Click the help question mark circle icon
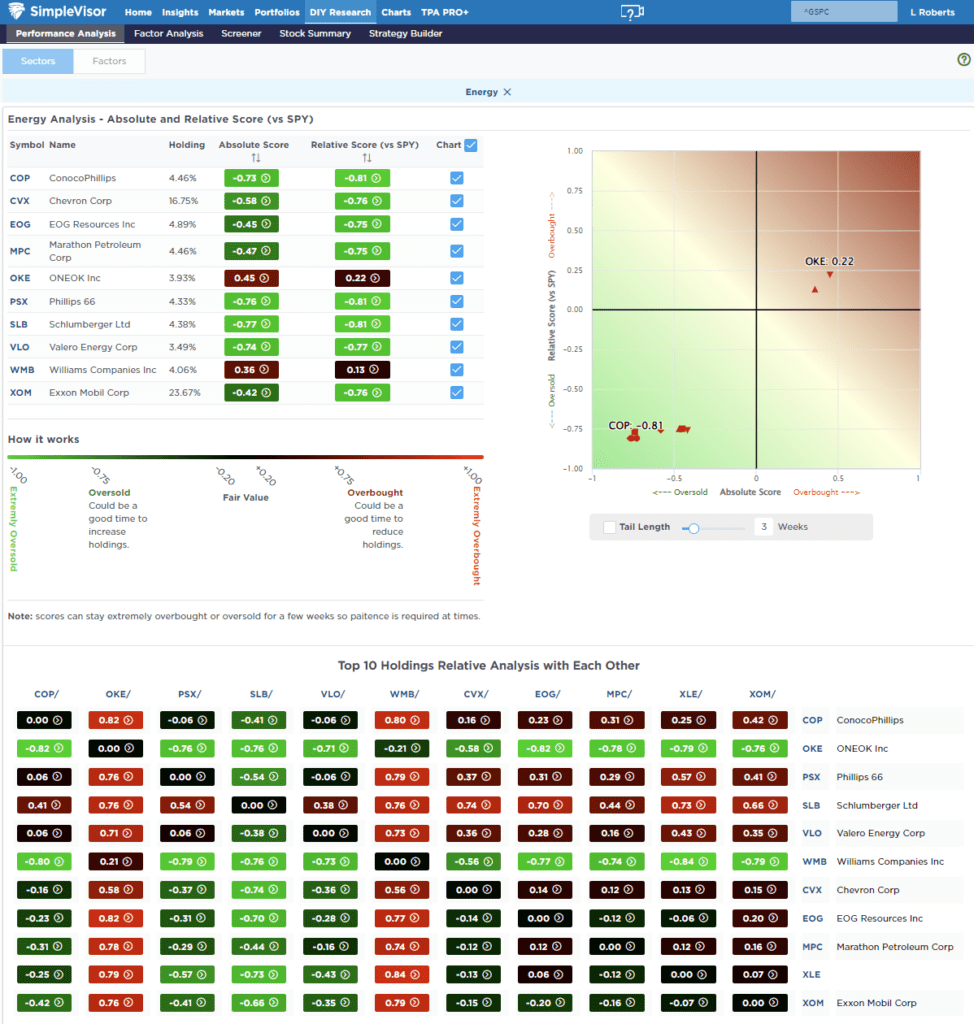Viewport: 974px width, 1024px height. (x=964, y=59)
